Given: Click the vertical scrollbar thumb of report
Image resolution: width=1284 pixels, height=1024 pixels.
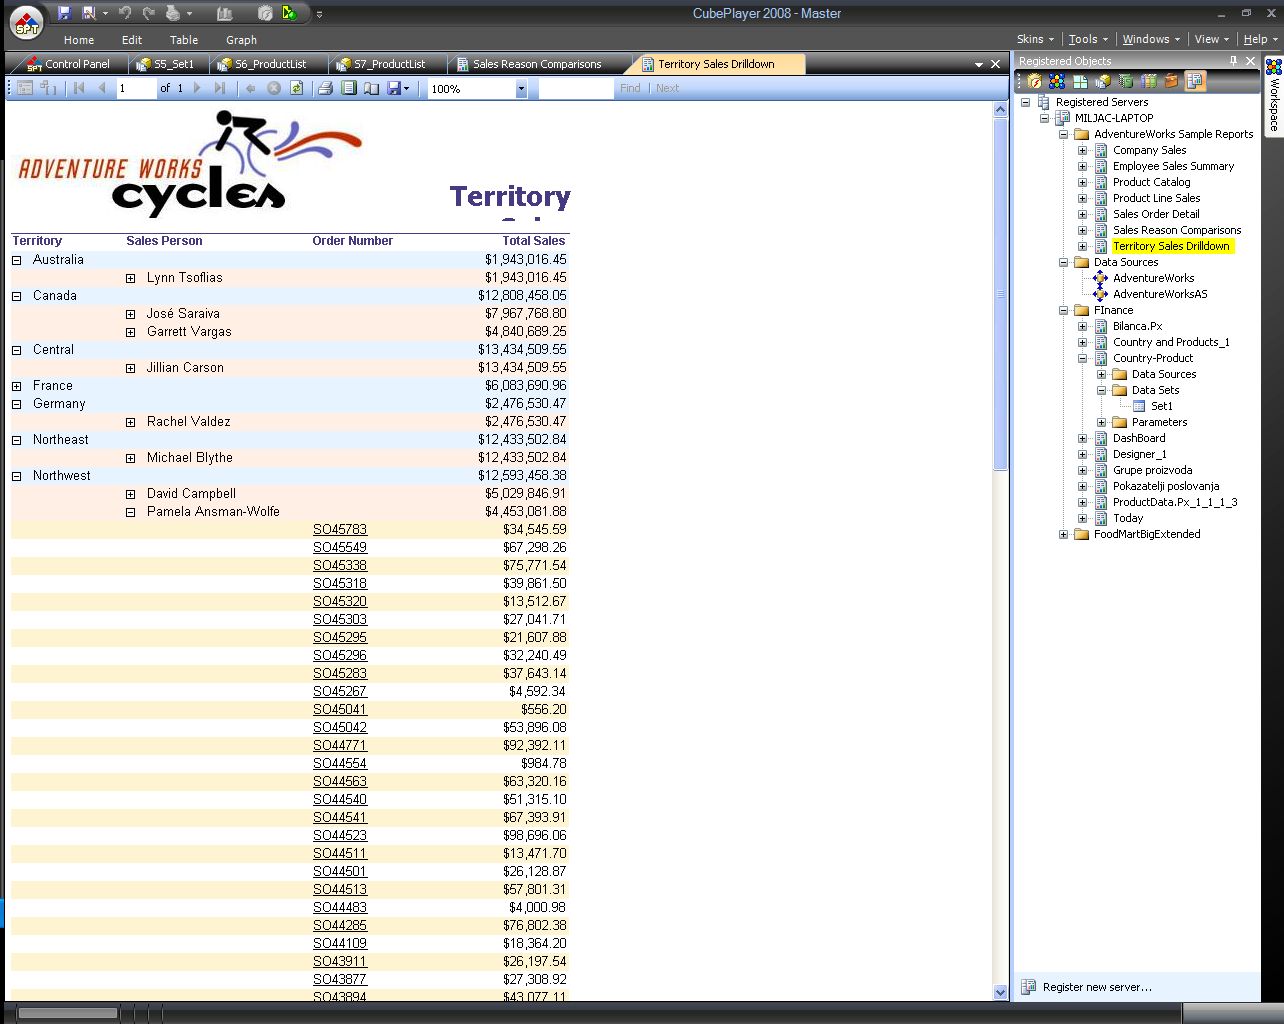Looking at the screenshot, I should (x=1000, y=294).
